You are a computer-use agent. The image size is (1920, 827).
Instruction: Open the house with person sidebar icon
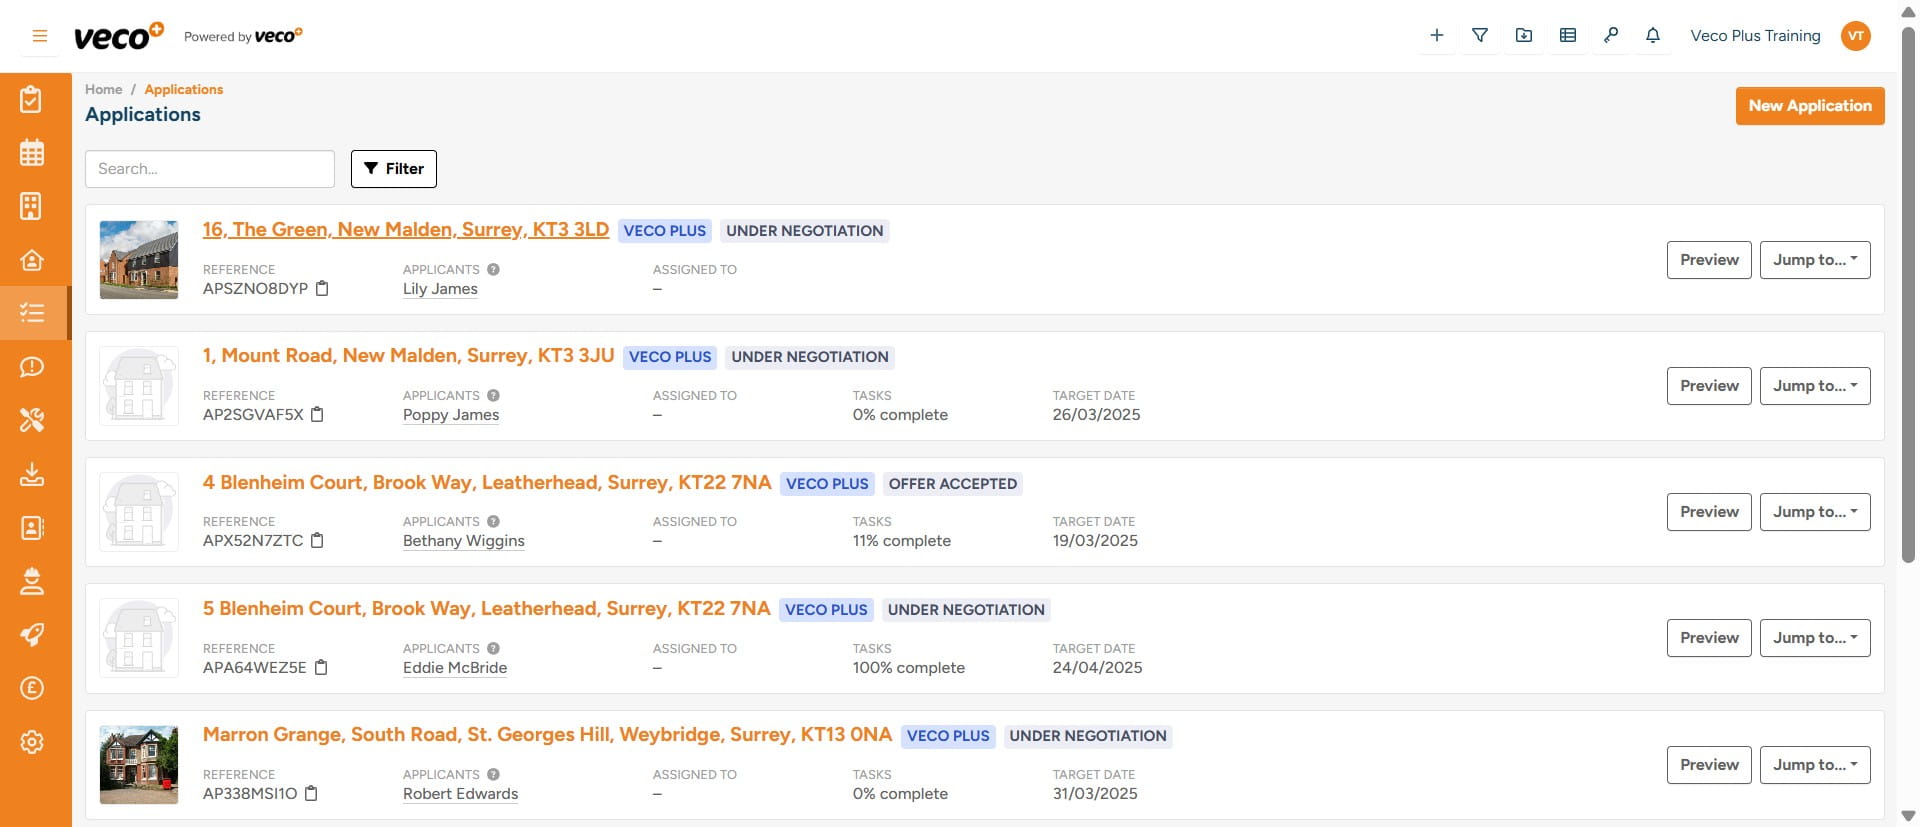(x=32, y=260)
